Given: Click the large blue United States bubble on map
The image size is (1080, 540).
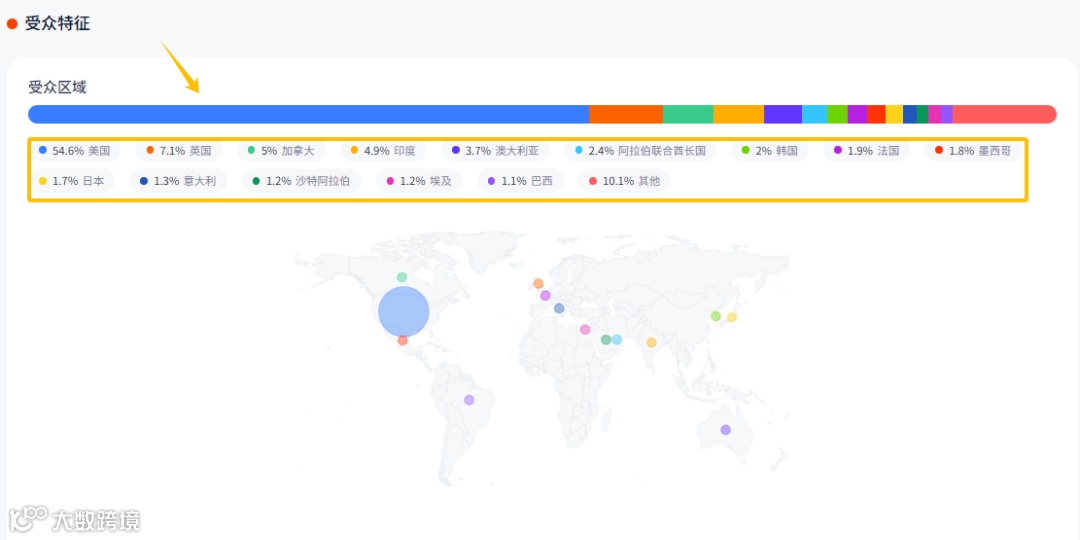Looking at the screenshot, I should [403, 312].
